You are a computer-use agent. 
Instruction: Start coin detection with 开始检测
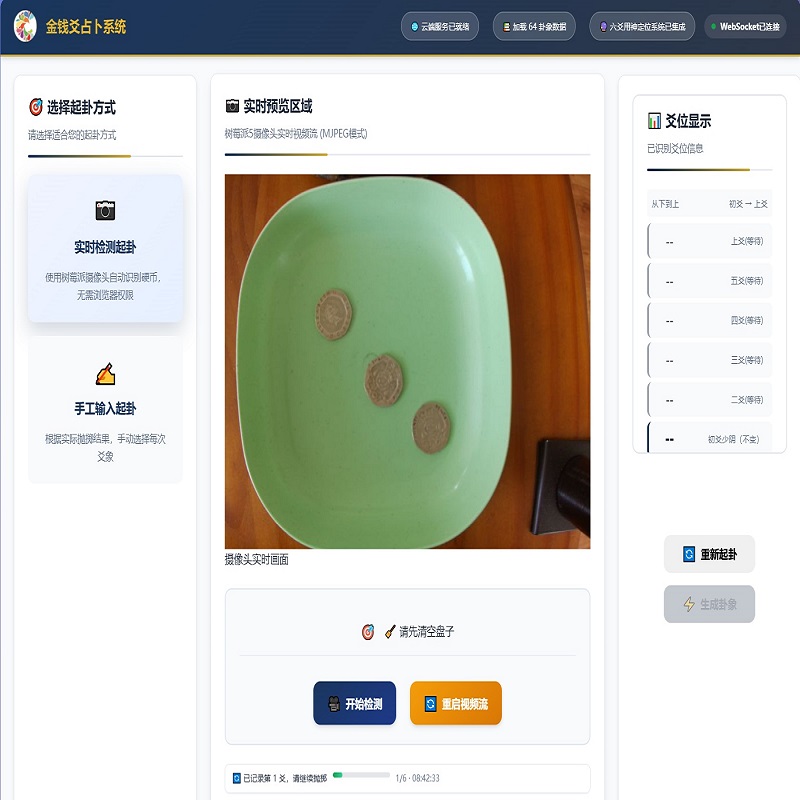click(x=355, y=703)
